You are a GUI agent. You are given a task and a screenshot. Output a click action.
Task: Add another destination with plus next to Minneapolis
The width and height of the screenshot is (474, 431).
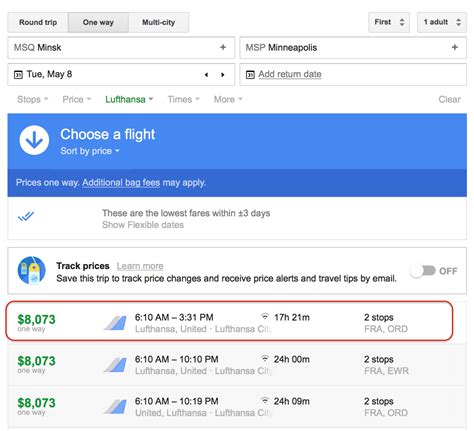455,47
